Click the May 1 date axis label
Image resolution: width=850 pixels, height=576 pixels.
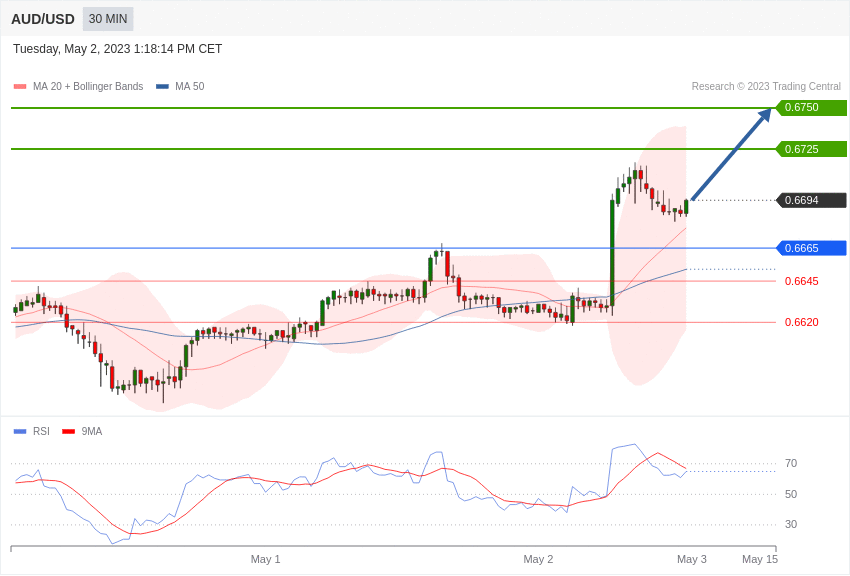(266, 559)
